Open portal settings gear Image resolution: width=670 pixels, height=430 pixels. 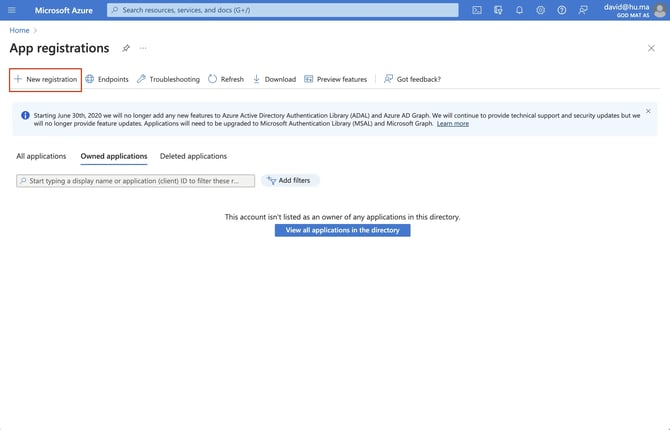[541, 10]
